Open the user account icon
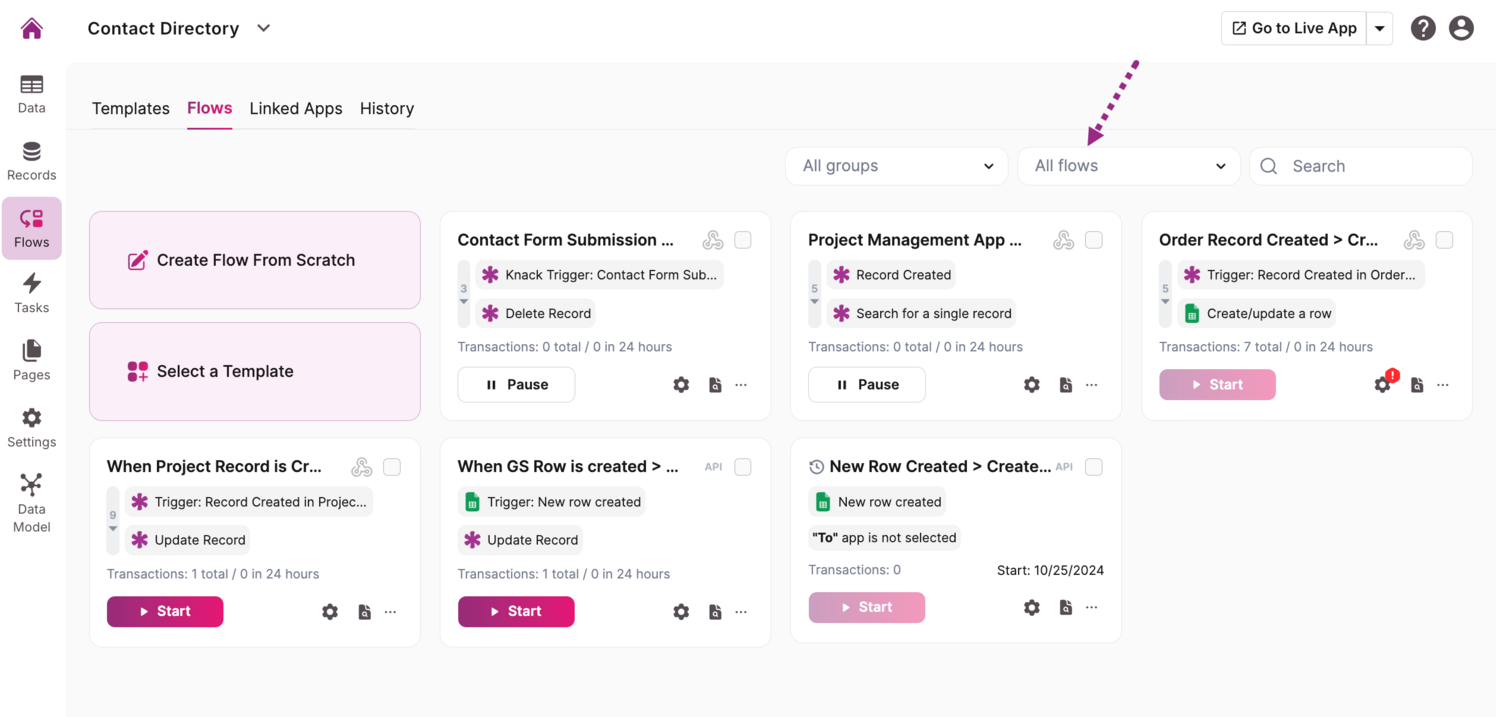1500x717 pixels. pos(1461,28)
